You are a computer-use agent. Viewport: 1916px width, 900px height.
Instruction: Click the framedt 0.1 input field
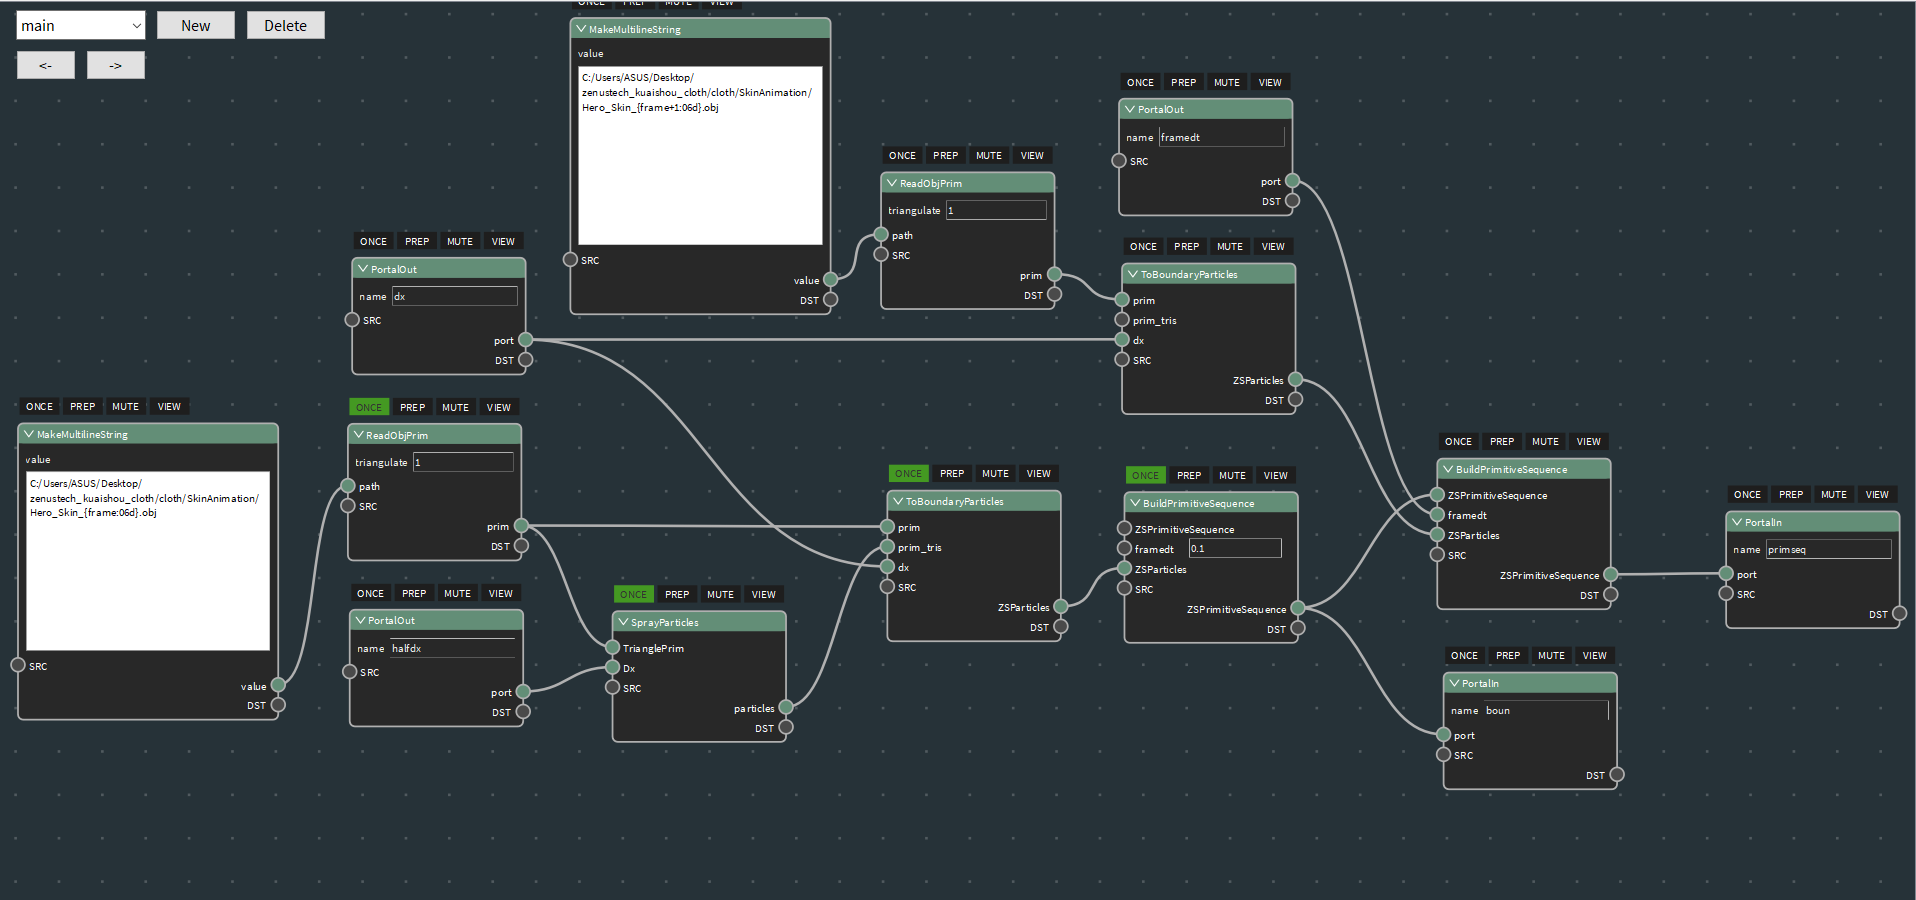click(1234, 548)
